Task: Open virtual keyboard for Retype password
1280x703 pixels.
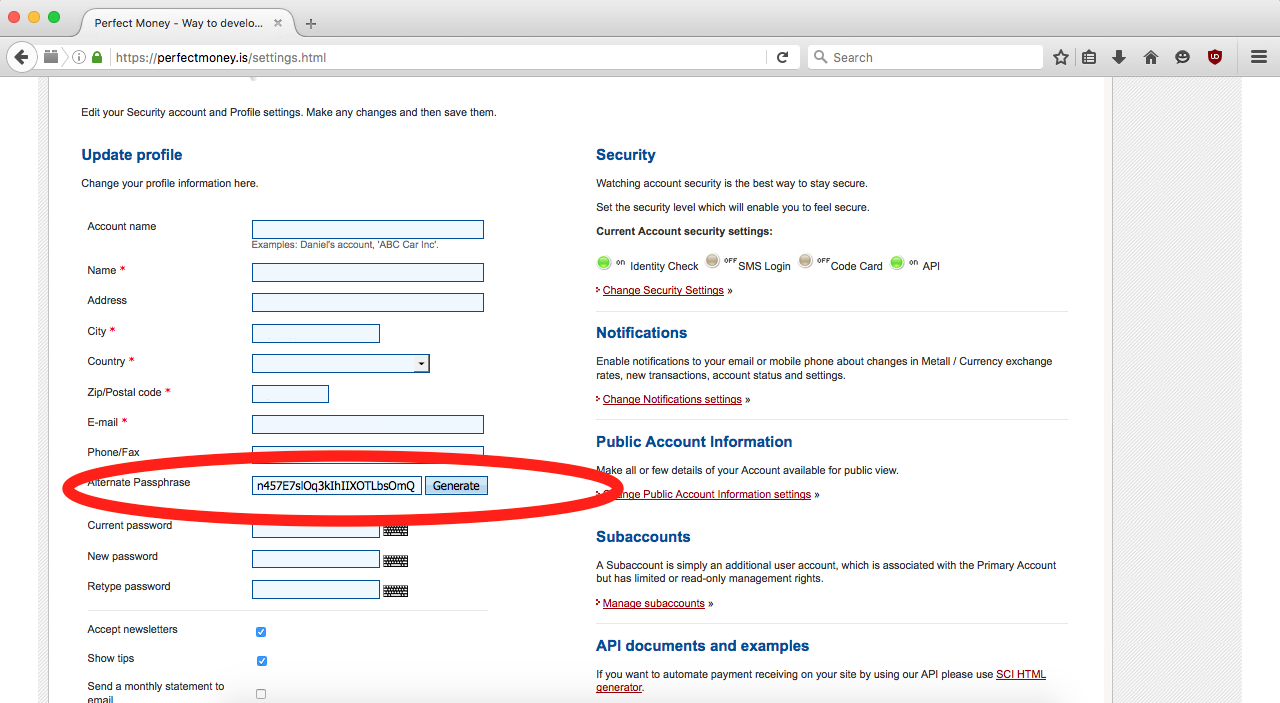Action: [x=395, y=591]
